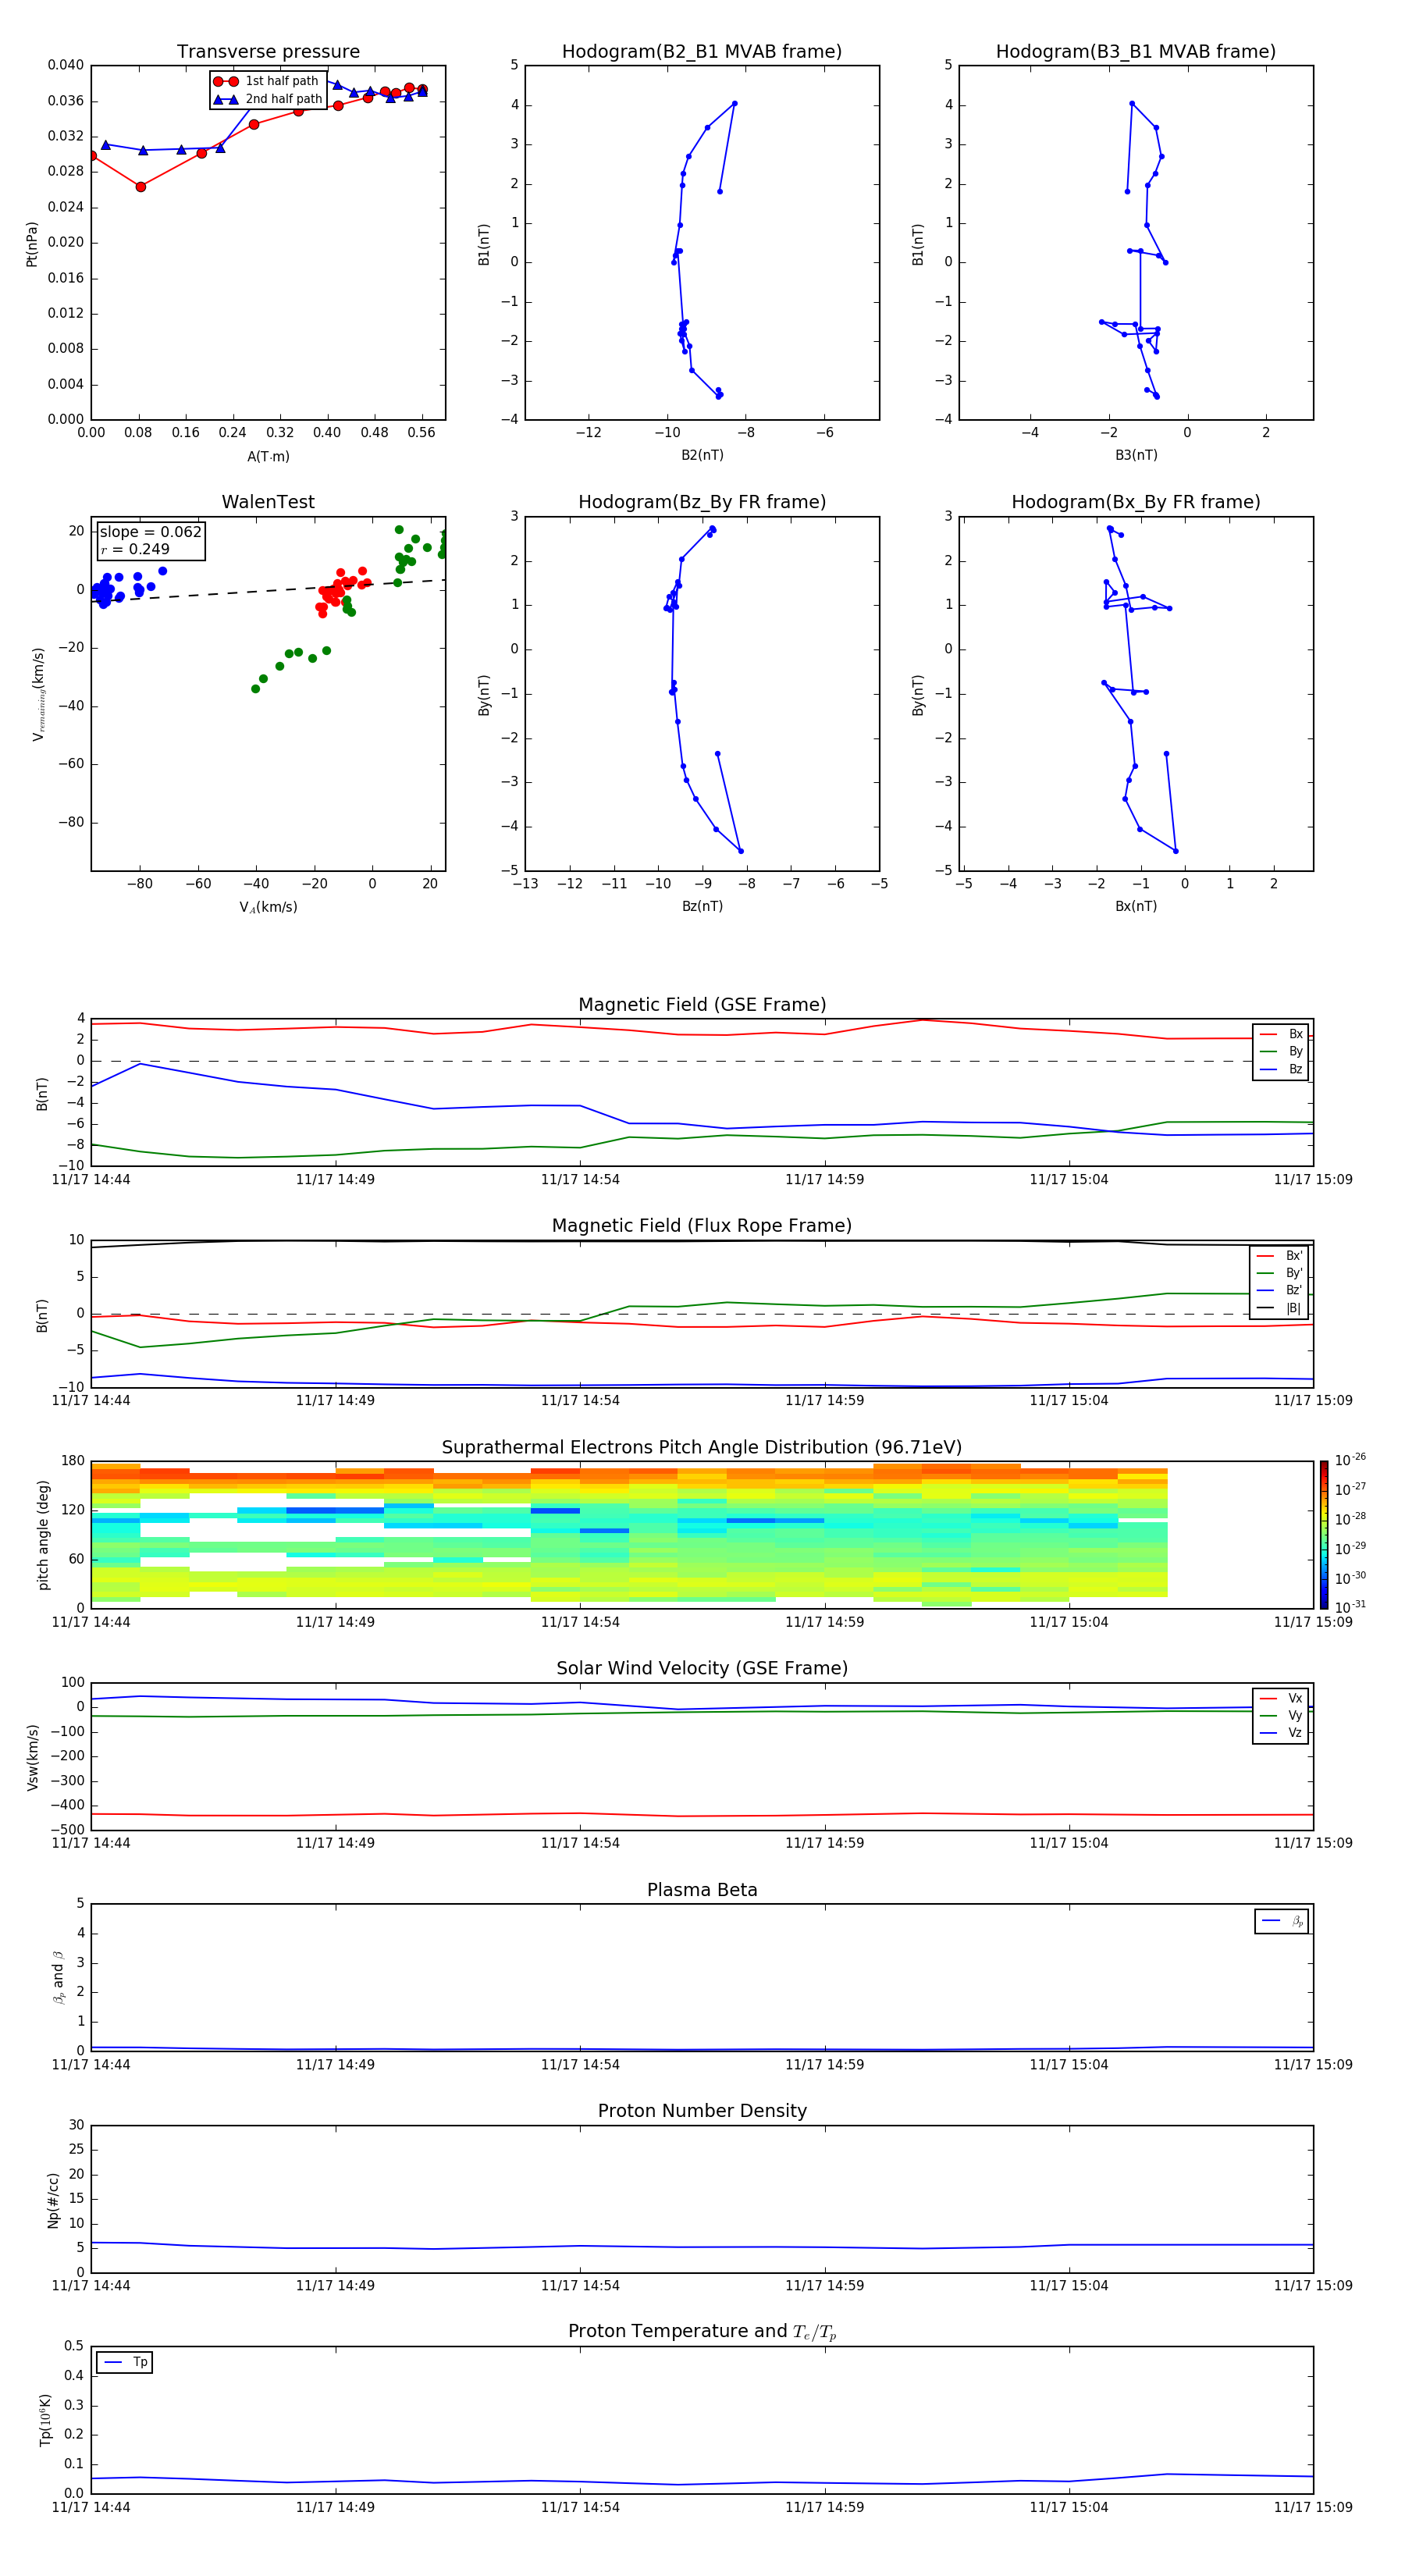
Task: Click the "Pt(nPa)" y-axis label
Action: 32,243
